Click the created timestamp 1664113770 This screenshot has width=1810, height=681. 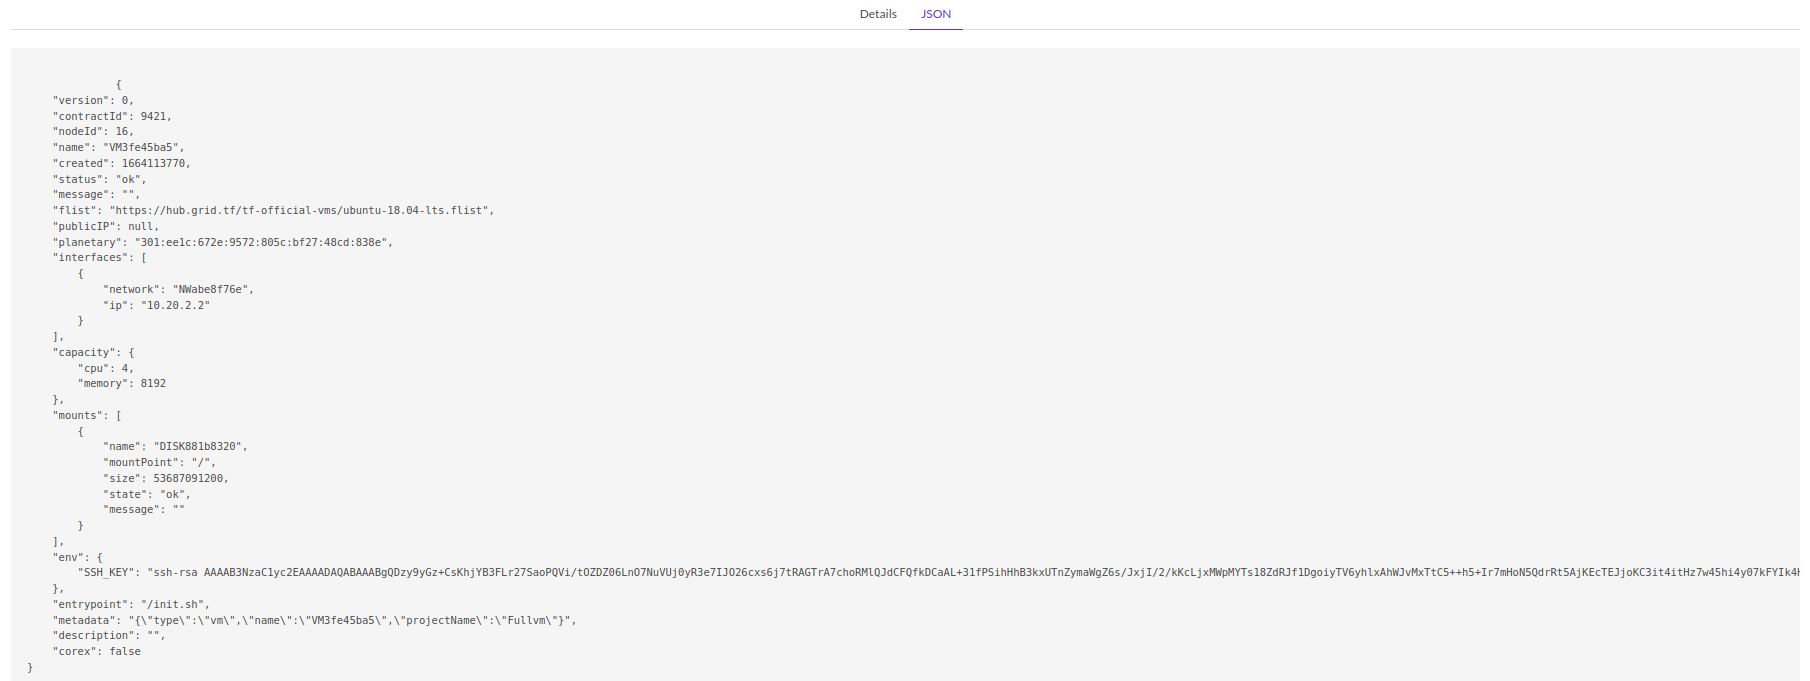click(154, 164)
